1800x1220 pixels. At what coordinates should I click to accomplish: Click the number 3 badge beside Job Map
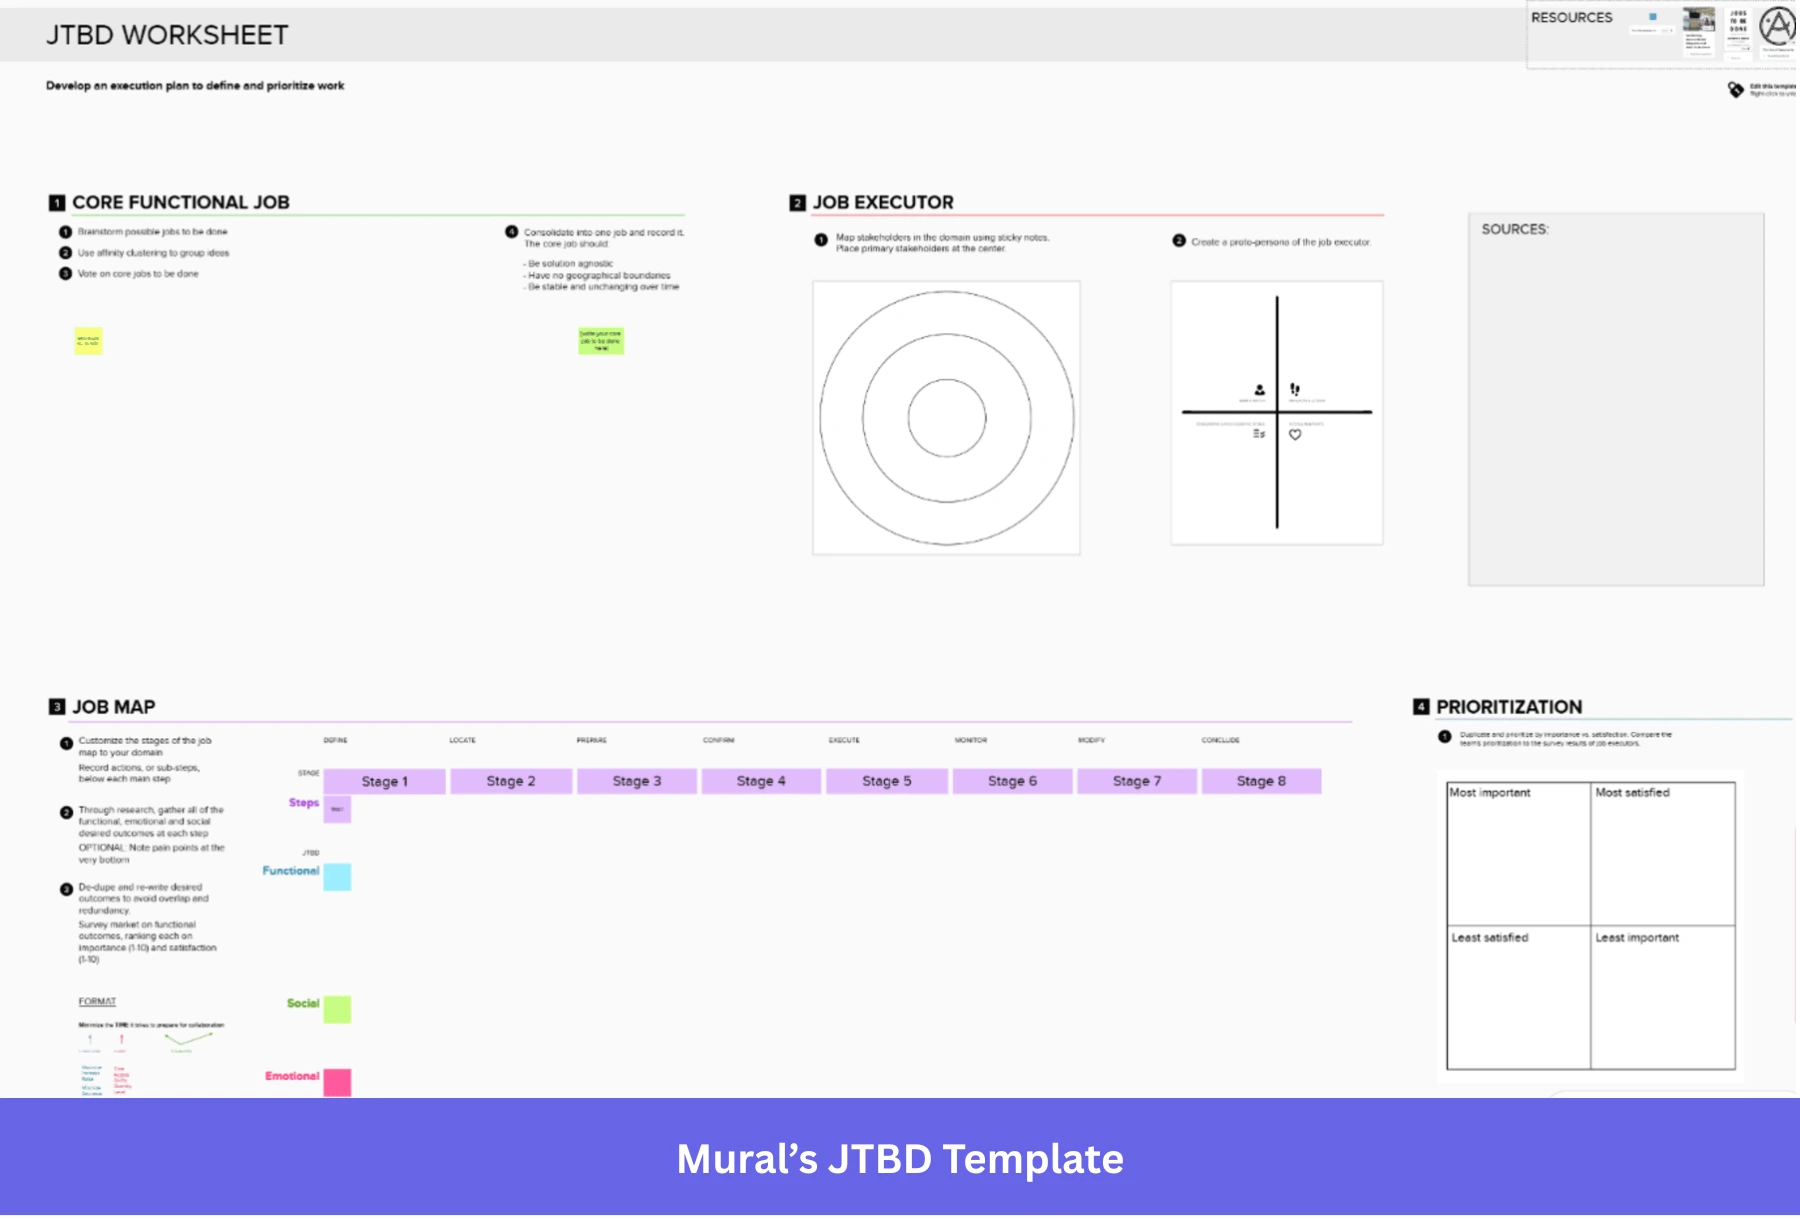coord(57,707)
